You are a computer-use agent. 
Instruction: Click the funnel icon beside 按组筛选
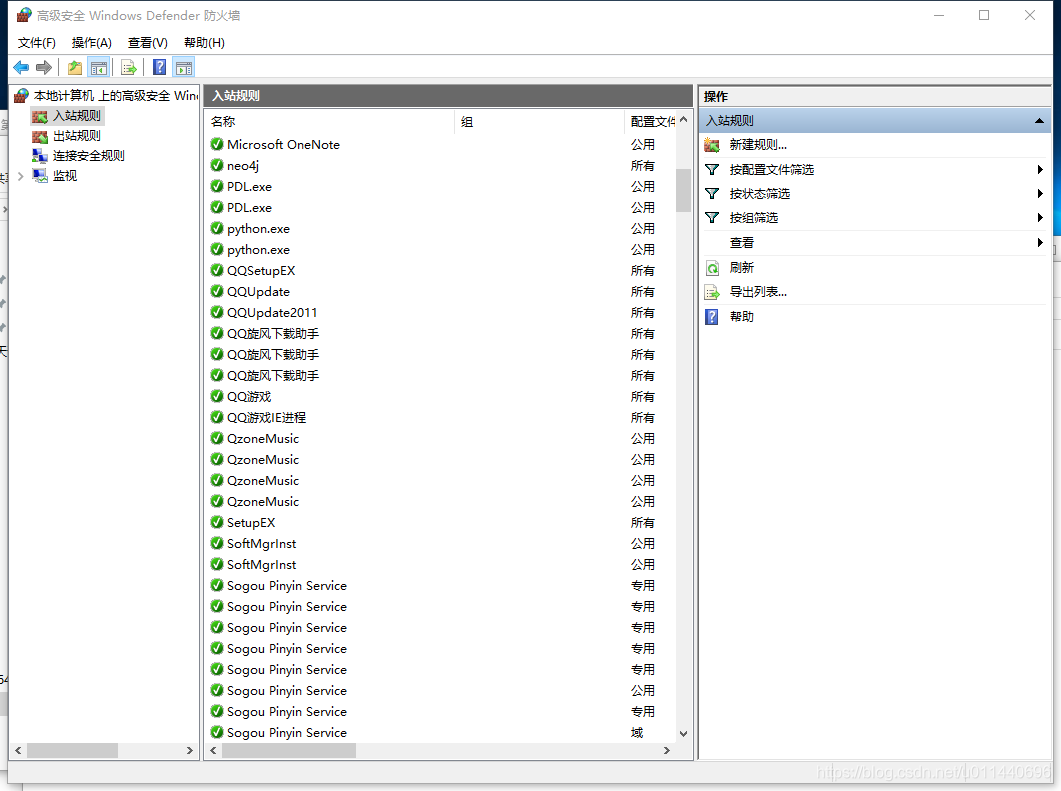click(x=712, y=217)
